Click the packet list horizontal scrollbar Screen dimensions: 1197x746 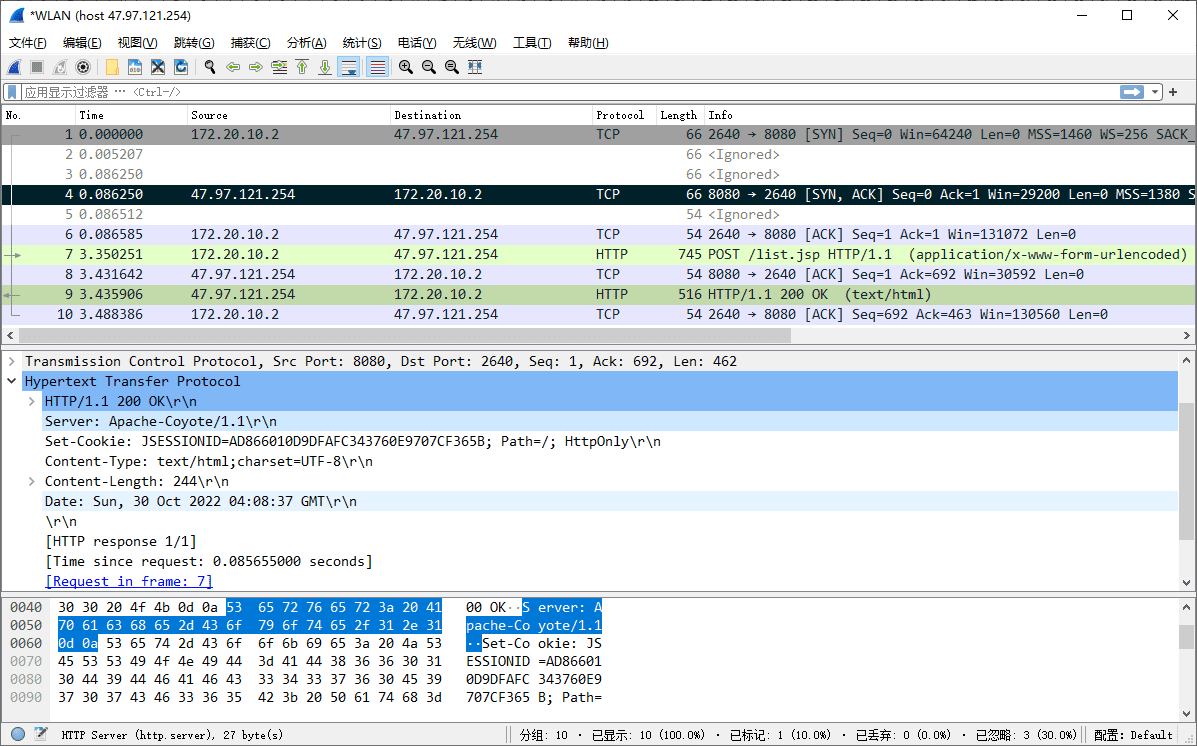(x=400, y=336)
